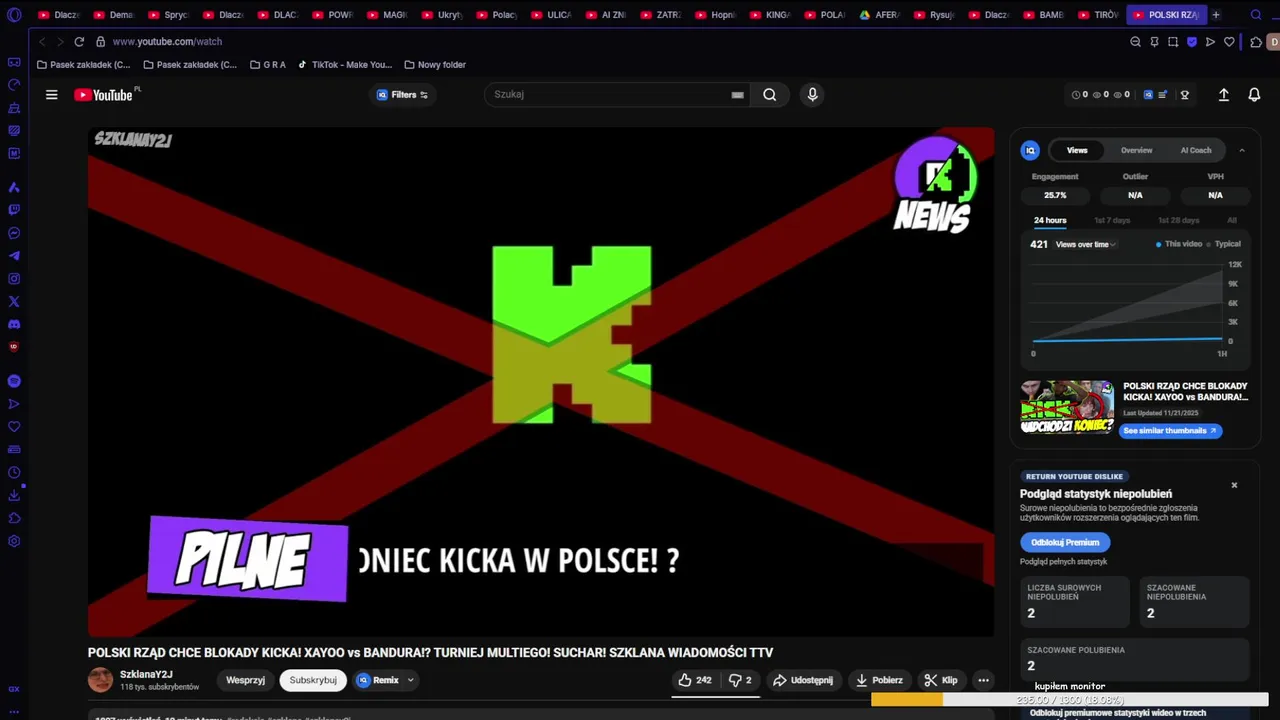Screen dimensions: 1280x720
Task: Dislike the video with thumbs down
Action: pyautogui.click(x=740, y=680)
